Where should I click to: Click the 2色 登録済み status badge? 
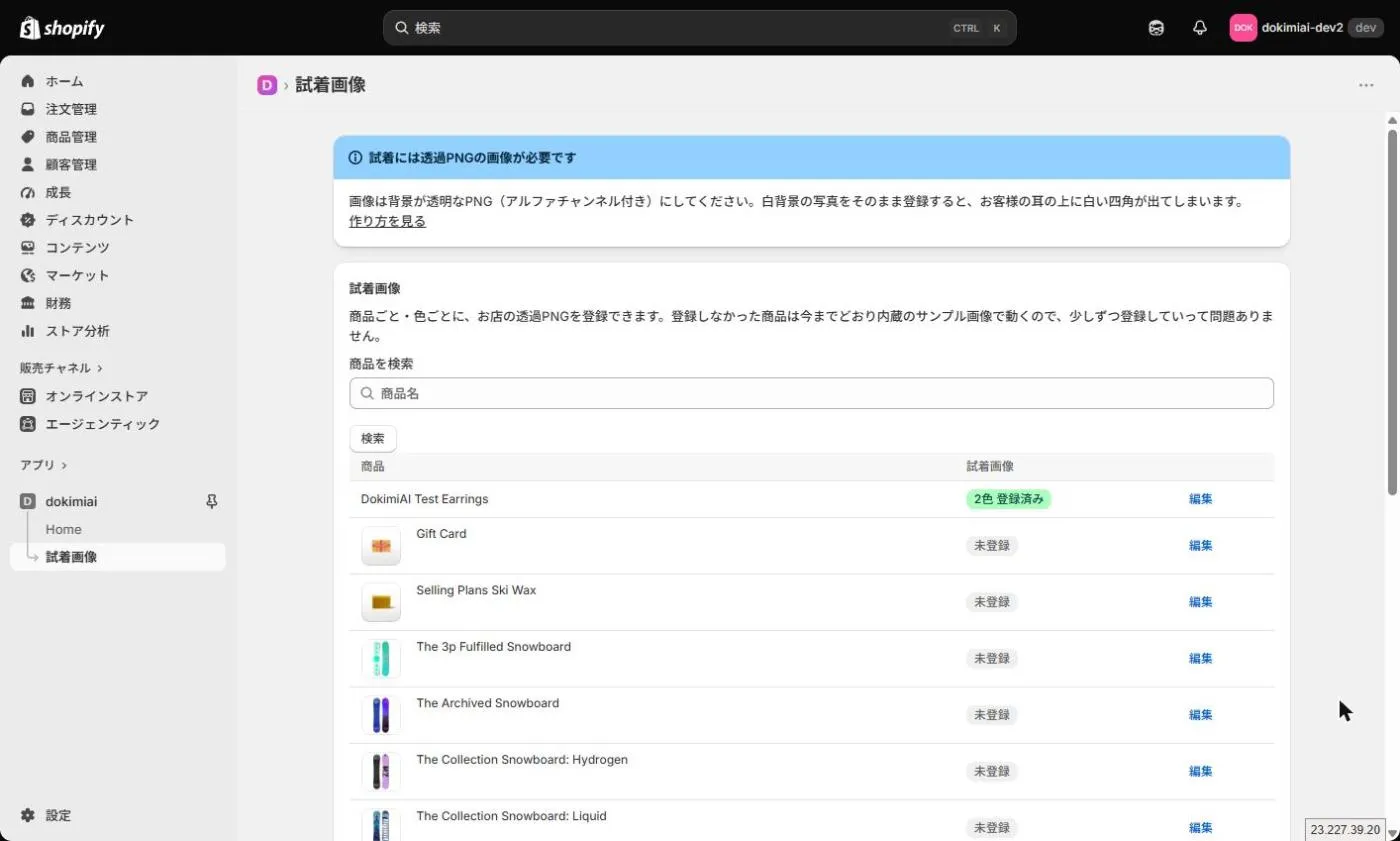tap(1008, 499)
